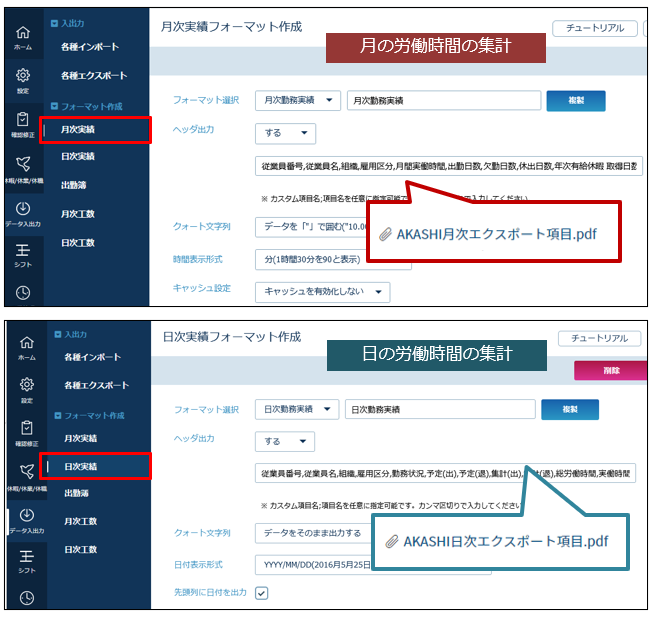This screenshot has height=618, width=653.
Task: Click the 複製 button beside 月次勤務実績 name
Action: (x=576, y=101)
